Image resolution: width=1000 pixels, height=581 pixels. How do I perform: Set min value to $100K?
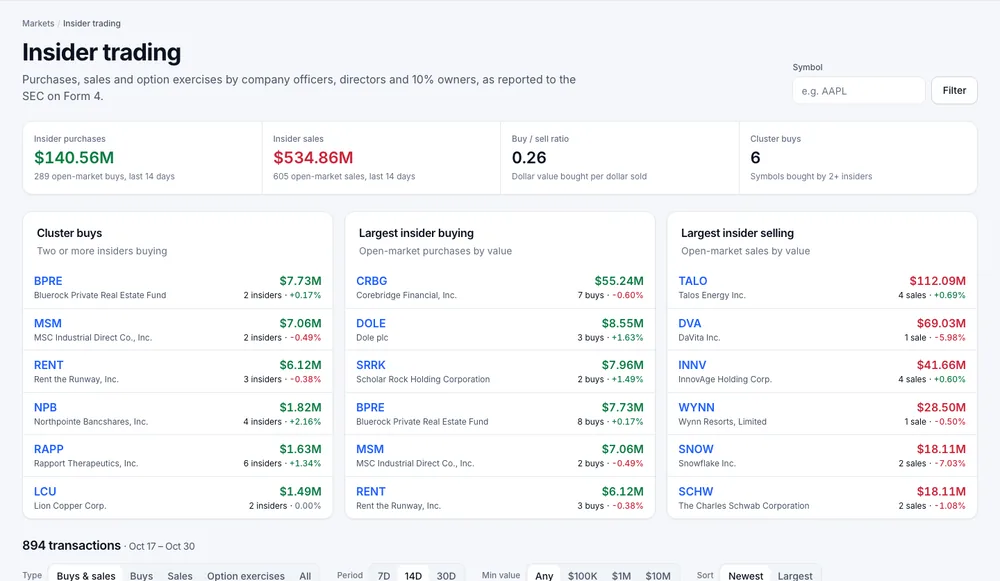coord(582,575)
